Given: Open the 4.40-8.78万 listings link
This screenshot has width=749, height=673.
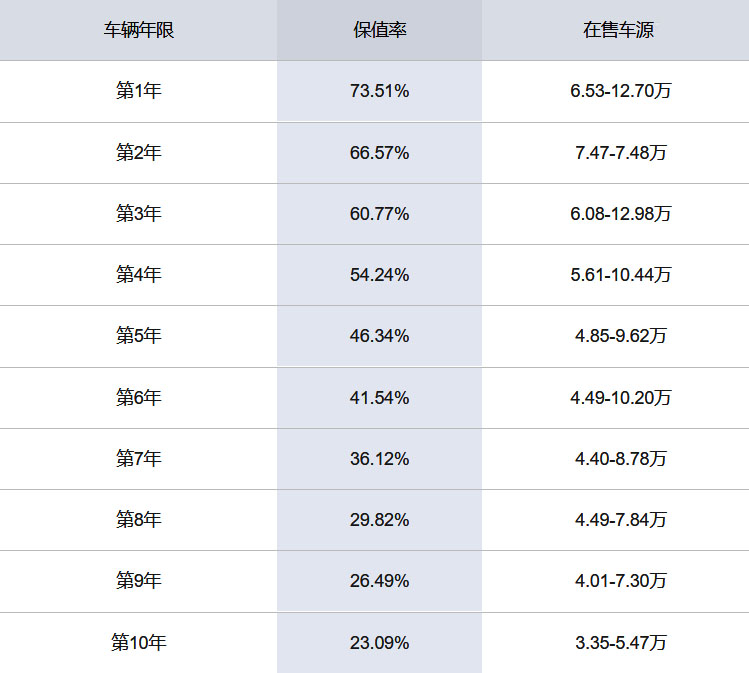Looking at the screenshot, I should tap(620, 459).
